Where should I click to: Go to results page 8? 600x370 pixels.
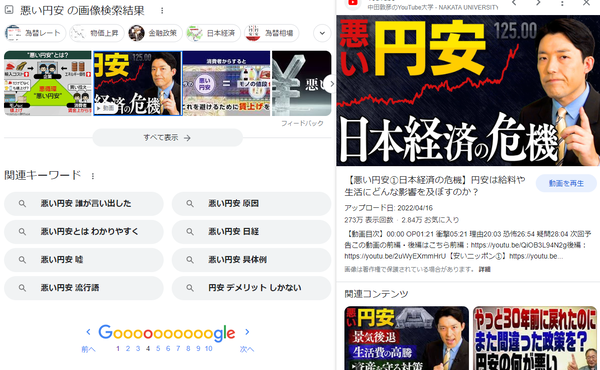(x=188, y=349)
